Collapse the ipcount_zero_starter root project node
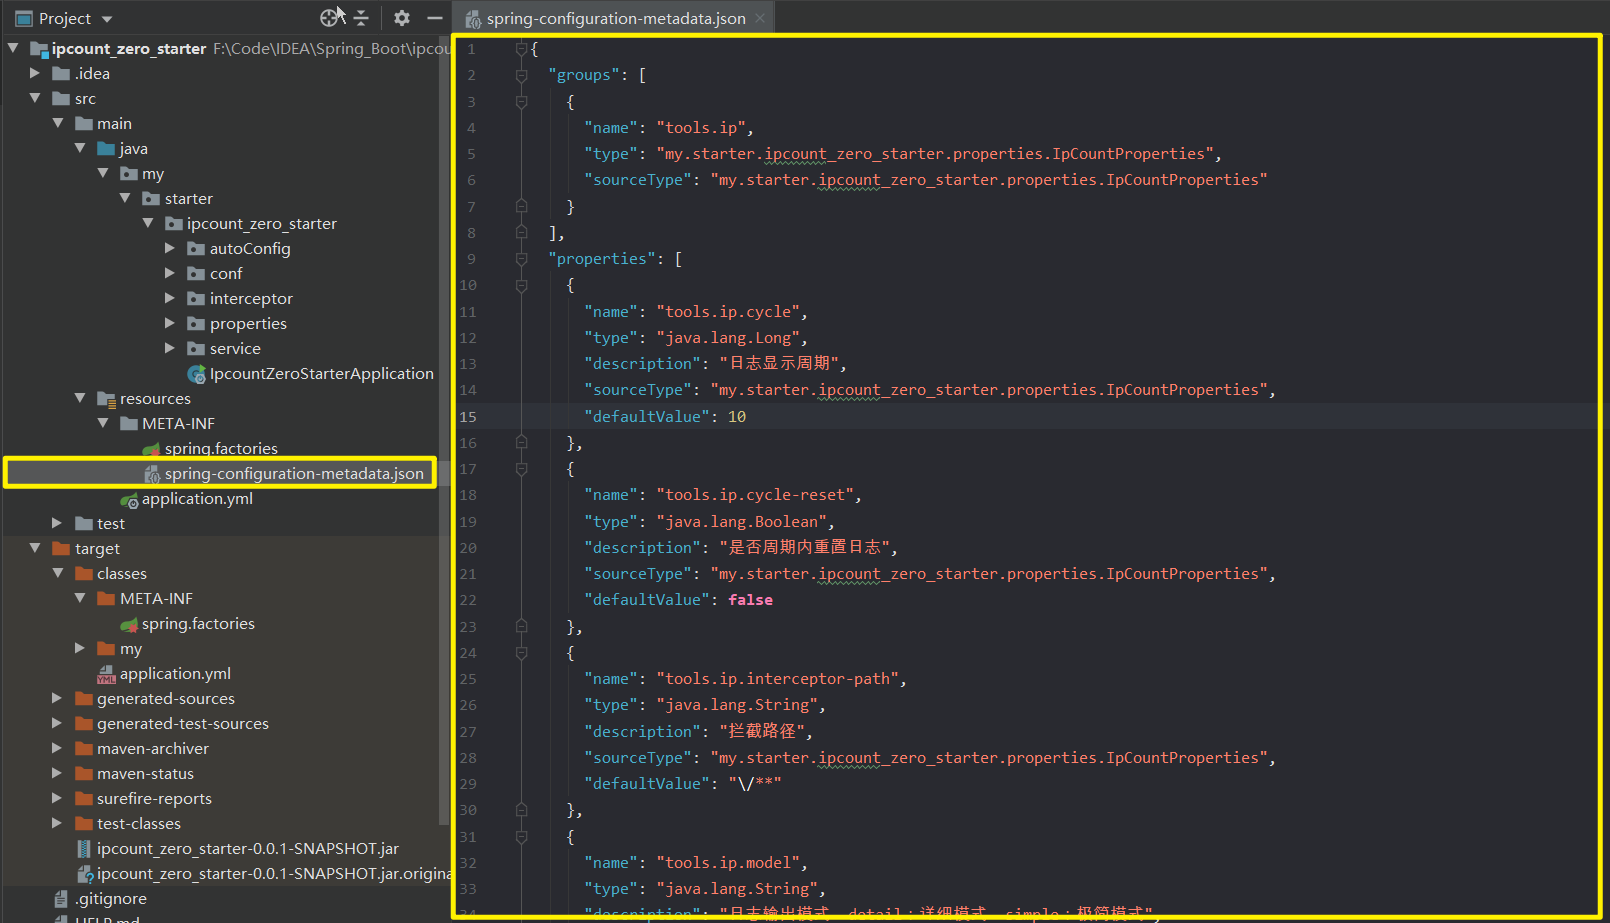Screen dimensions: 1610x923 tap(13, 48)
